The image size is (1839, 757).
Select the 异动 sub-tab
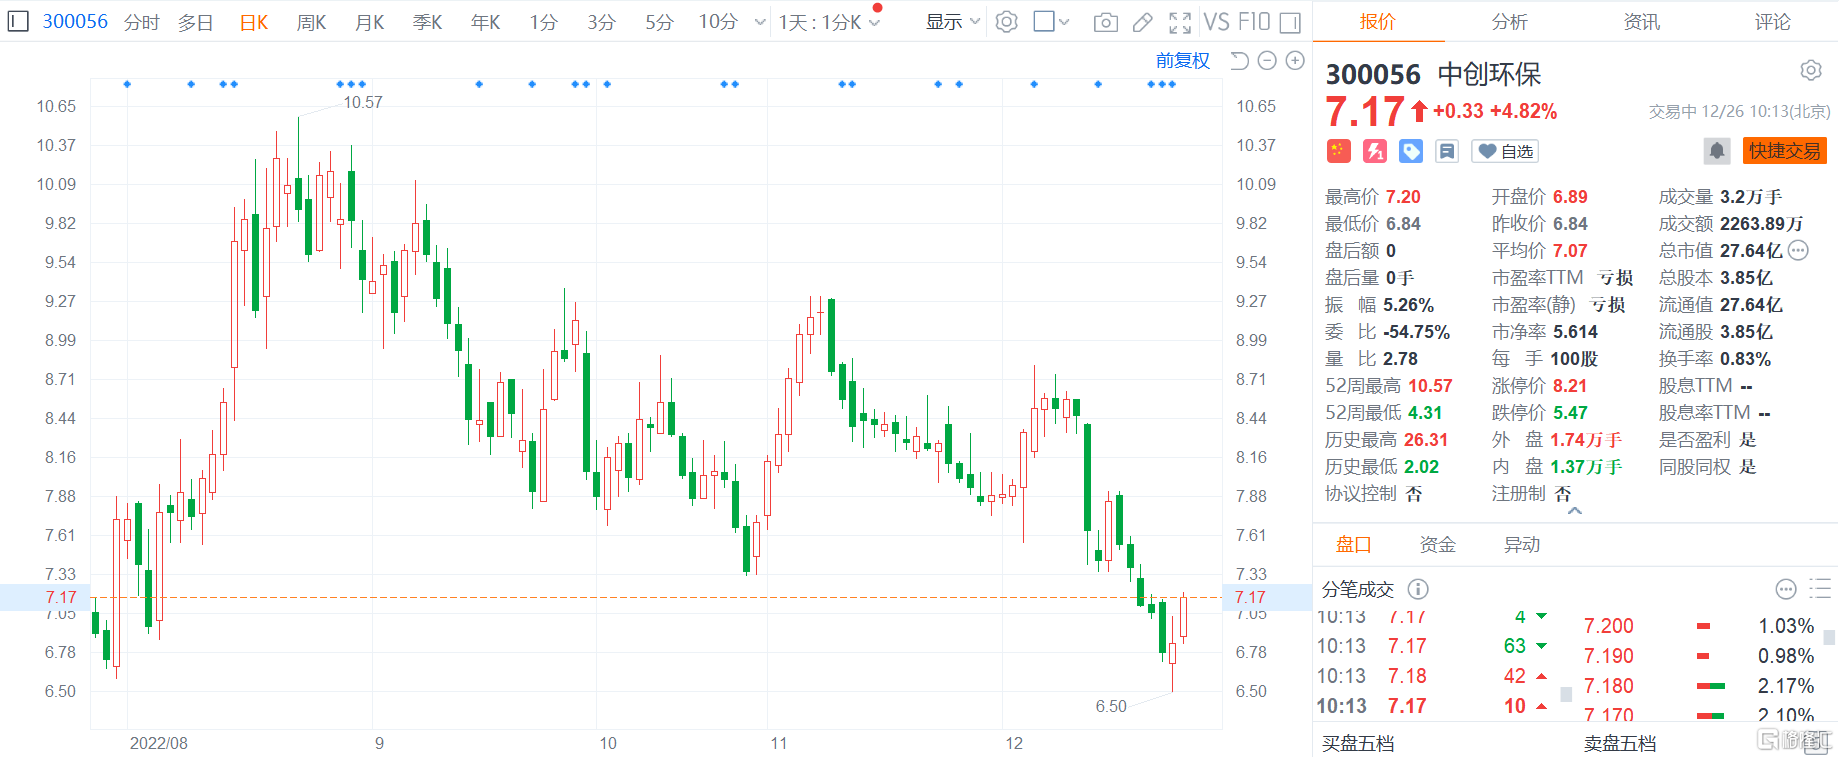tap(1522, 545)
